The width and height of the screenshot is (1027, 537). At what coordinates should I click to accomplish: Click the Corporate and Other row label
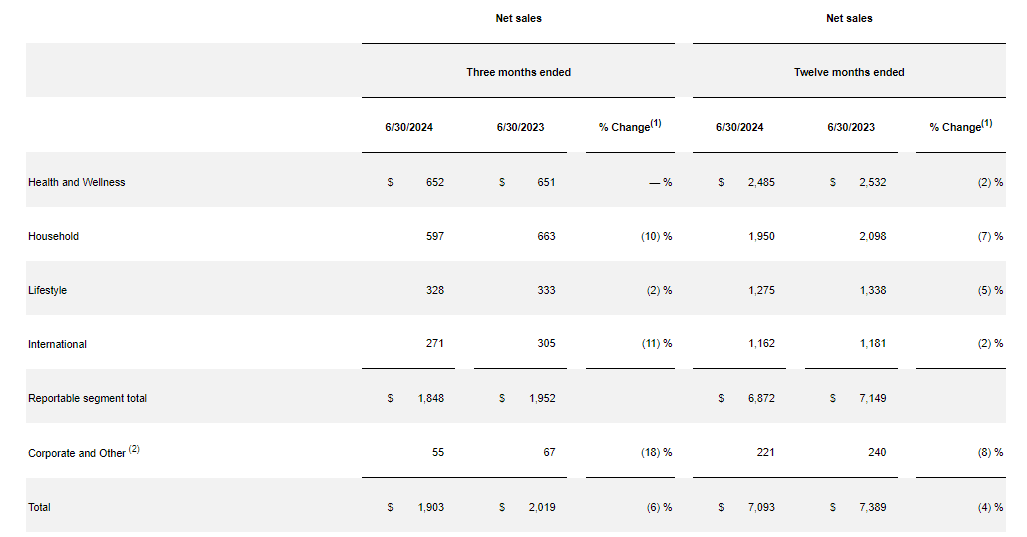pyautogui.click(x=78, y=453)
